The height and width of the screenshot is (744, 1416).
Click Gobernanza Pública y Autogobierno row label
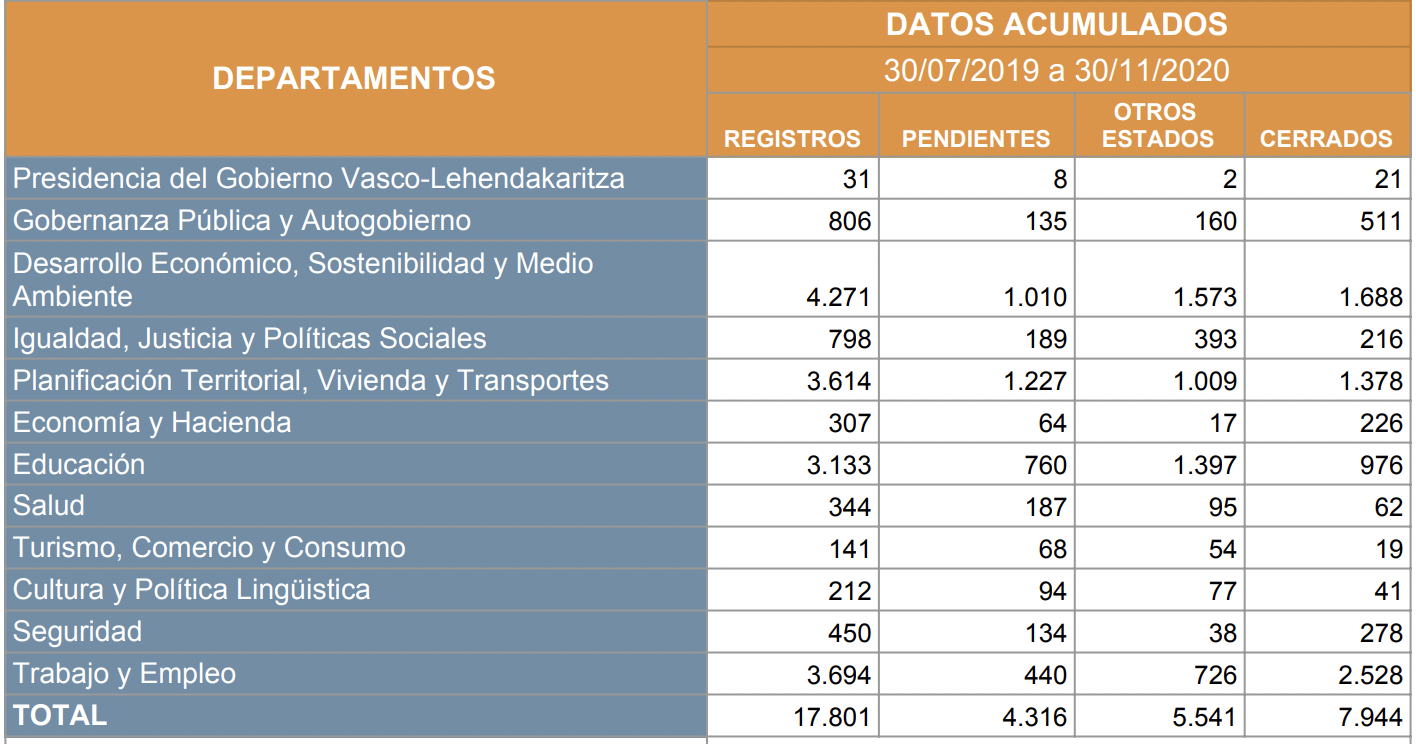pyautogui.click(x=241, y=221)
